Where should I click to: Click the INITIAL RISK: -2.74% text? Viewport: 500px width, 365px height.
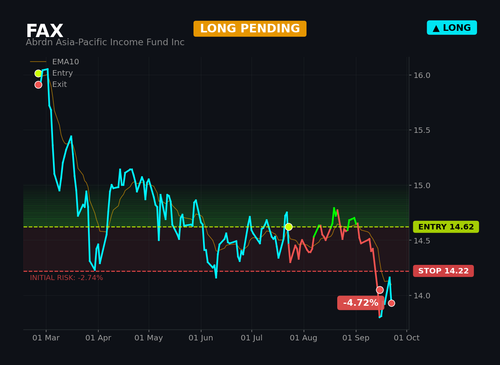(66, 278)
